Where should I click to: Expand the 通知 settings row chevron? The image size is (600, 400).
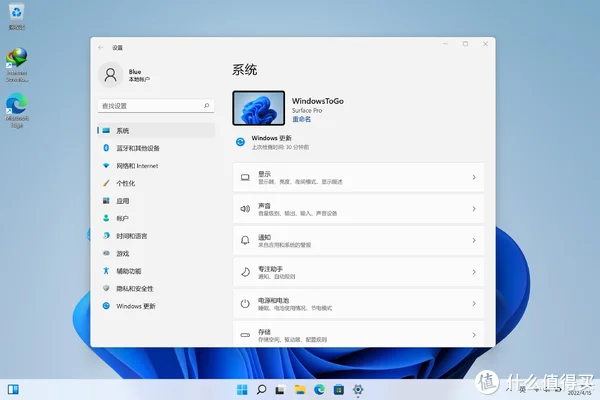(x=474, y=240)
